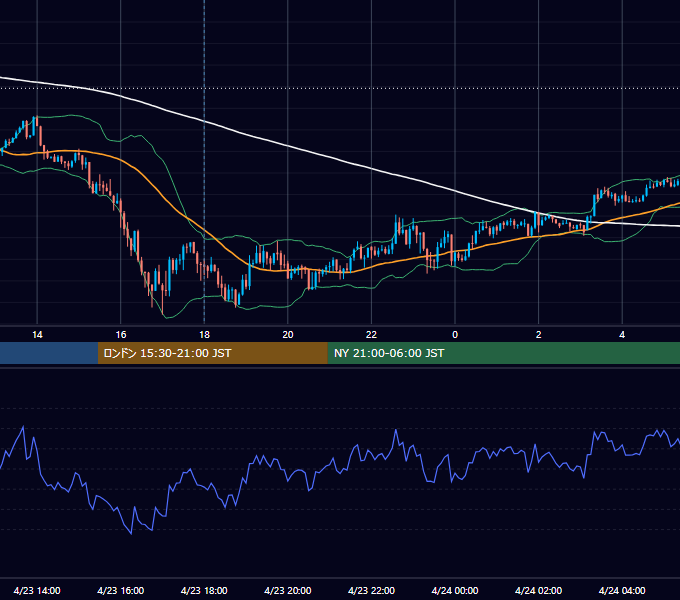Click the ロンドン 15:30-21:00 JST session bar
The height and width of the screenshot is (600, 680).
coord(212,353)
